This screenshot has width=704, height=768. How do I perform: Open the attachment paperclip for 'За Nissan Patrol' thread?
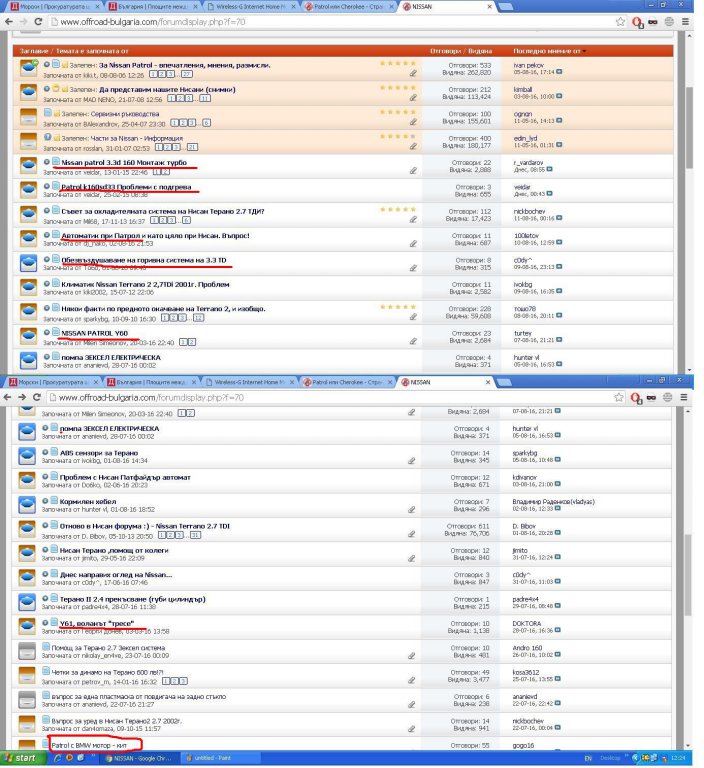[413, 73]
